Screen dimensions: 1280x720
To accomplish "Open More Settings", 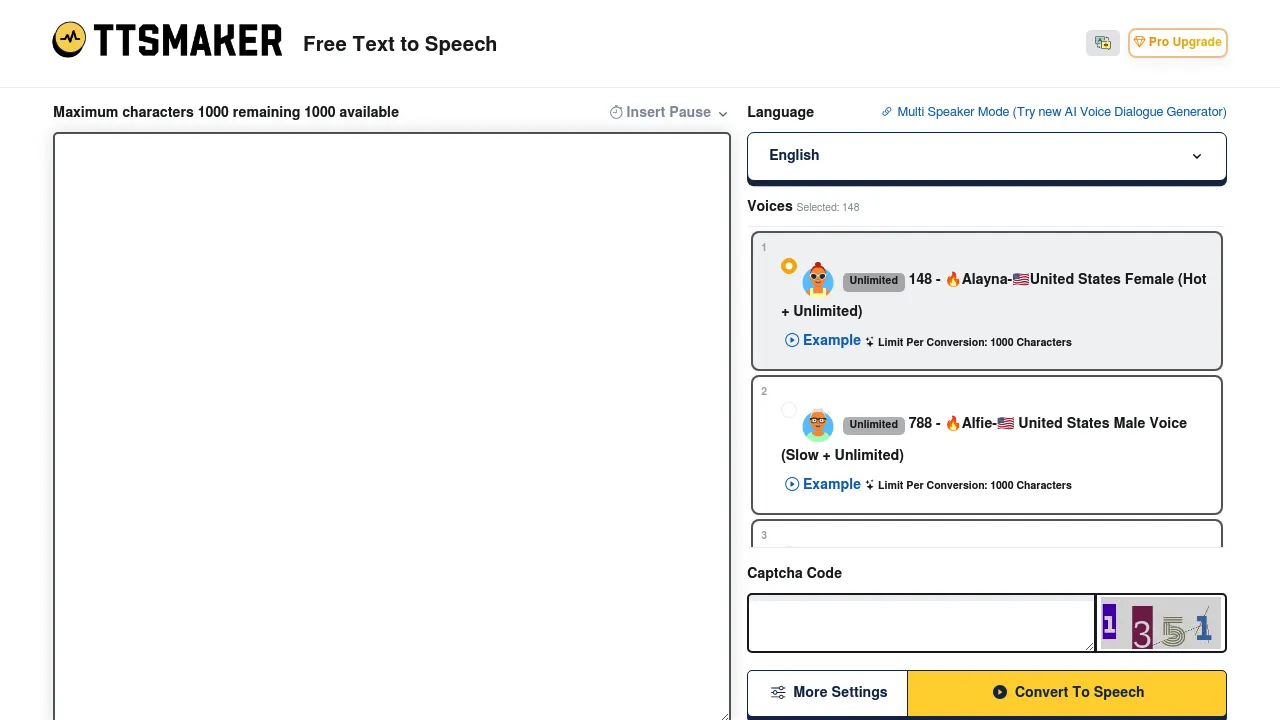I will pos(827,692).
